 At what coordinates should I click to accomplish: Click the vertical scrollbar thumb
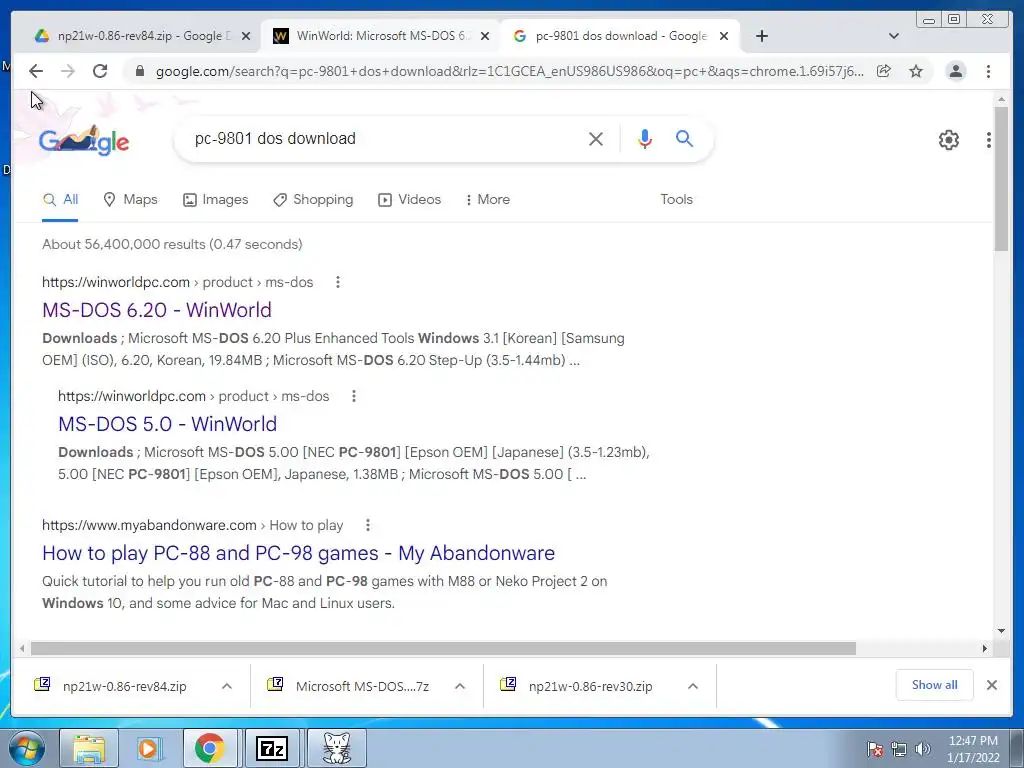[1001, 178]
